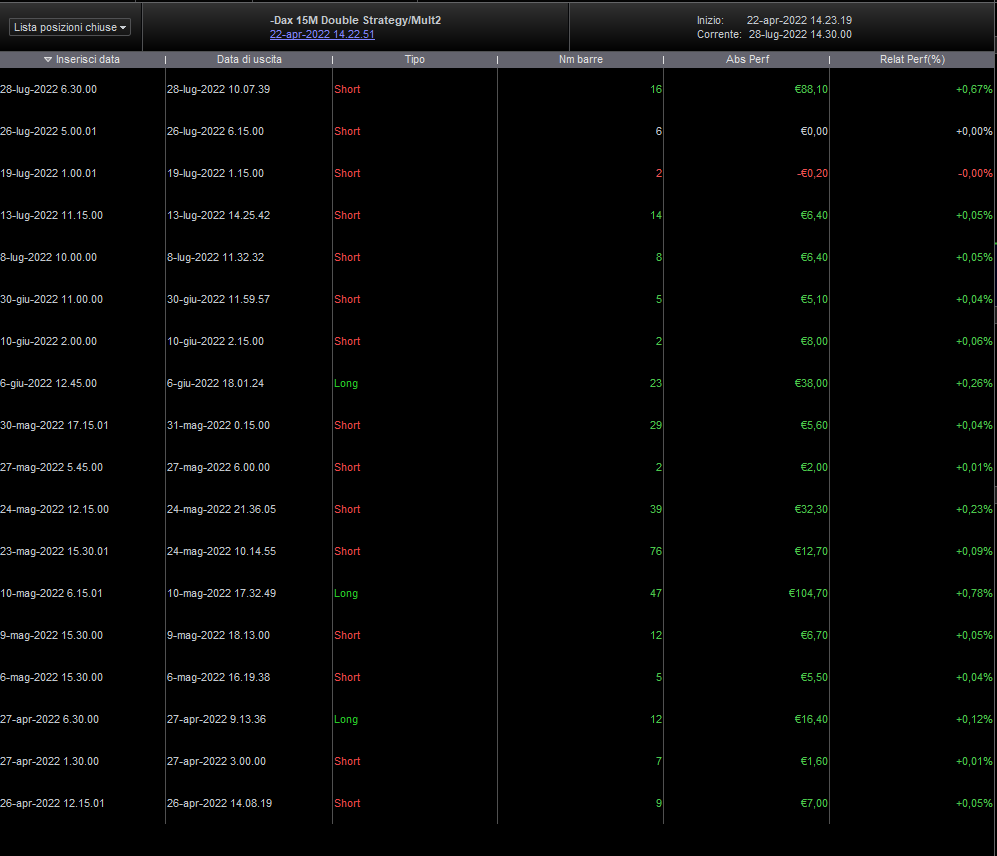Screen dimensions: 997x856
Task: Select exit date 26-apr-2022 14.08.19
Action: pos(219,803)
